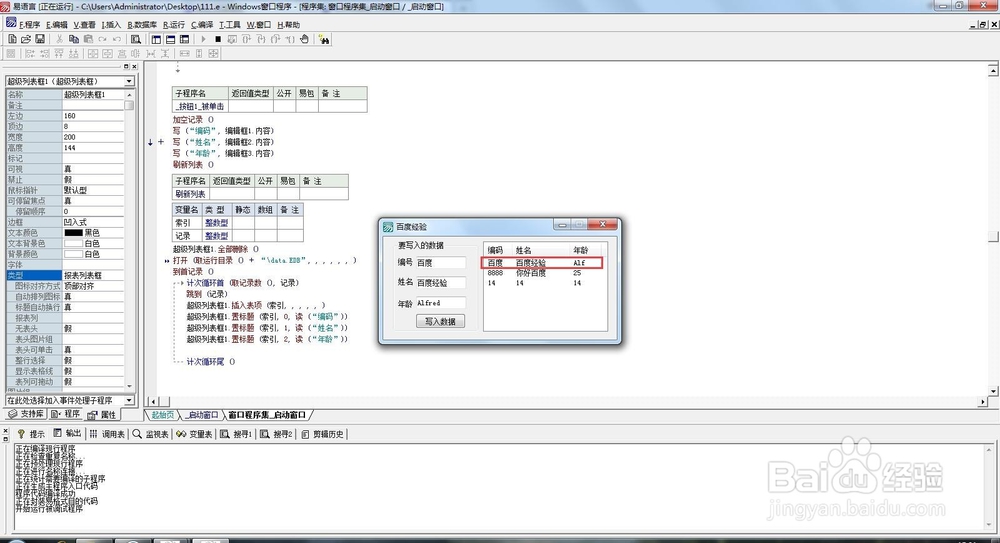Click the 文本颜色 black color swatch
1000x543 pixels.
click(73, 233)
